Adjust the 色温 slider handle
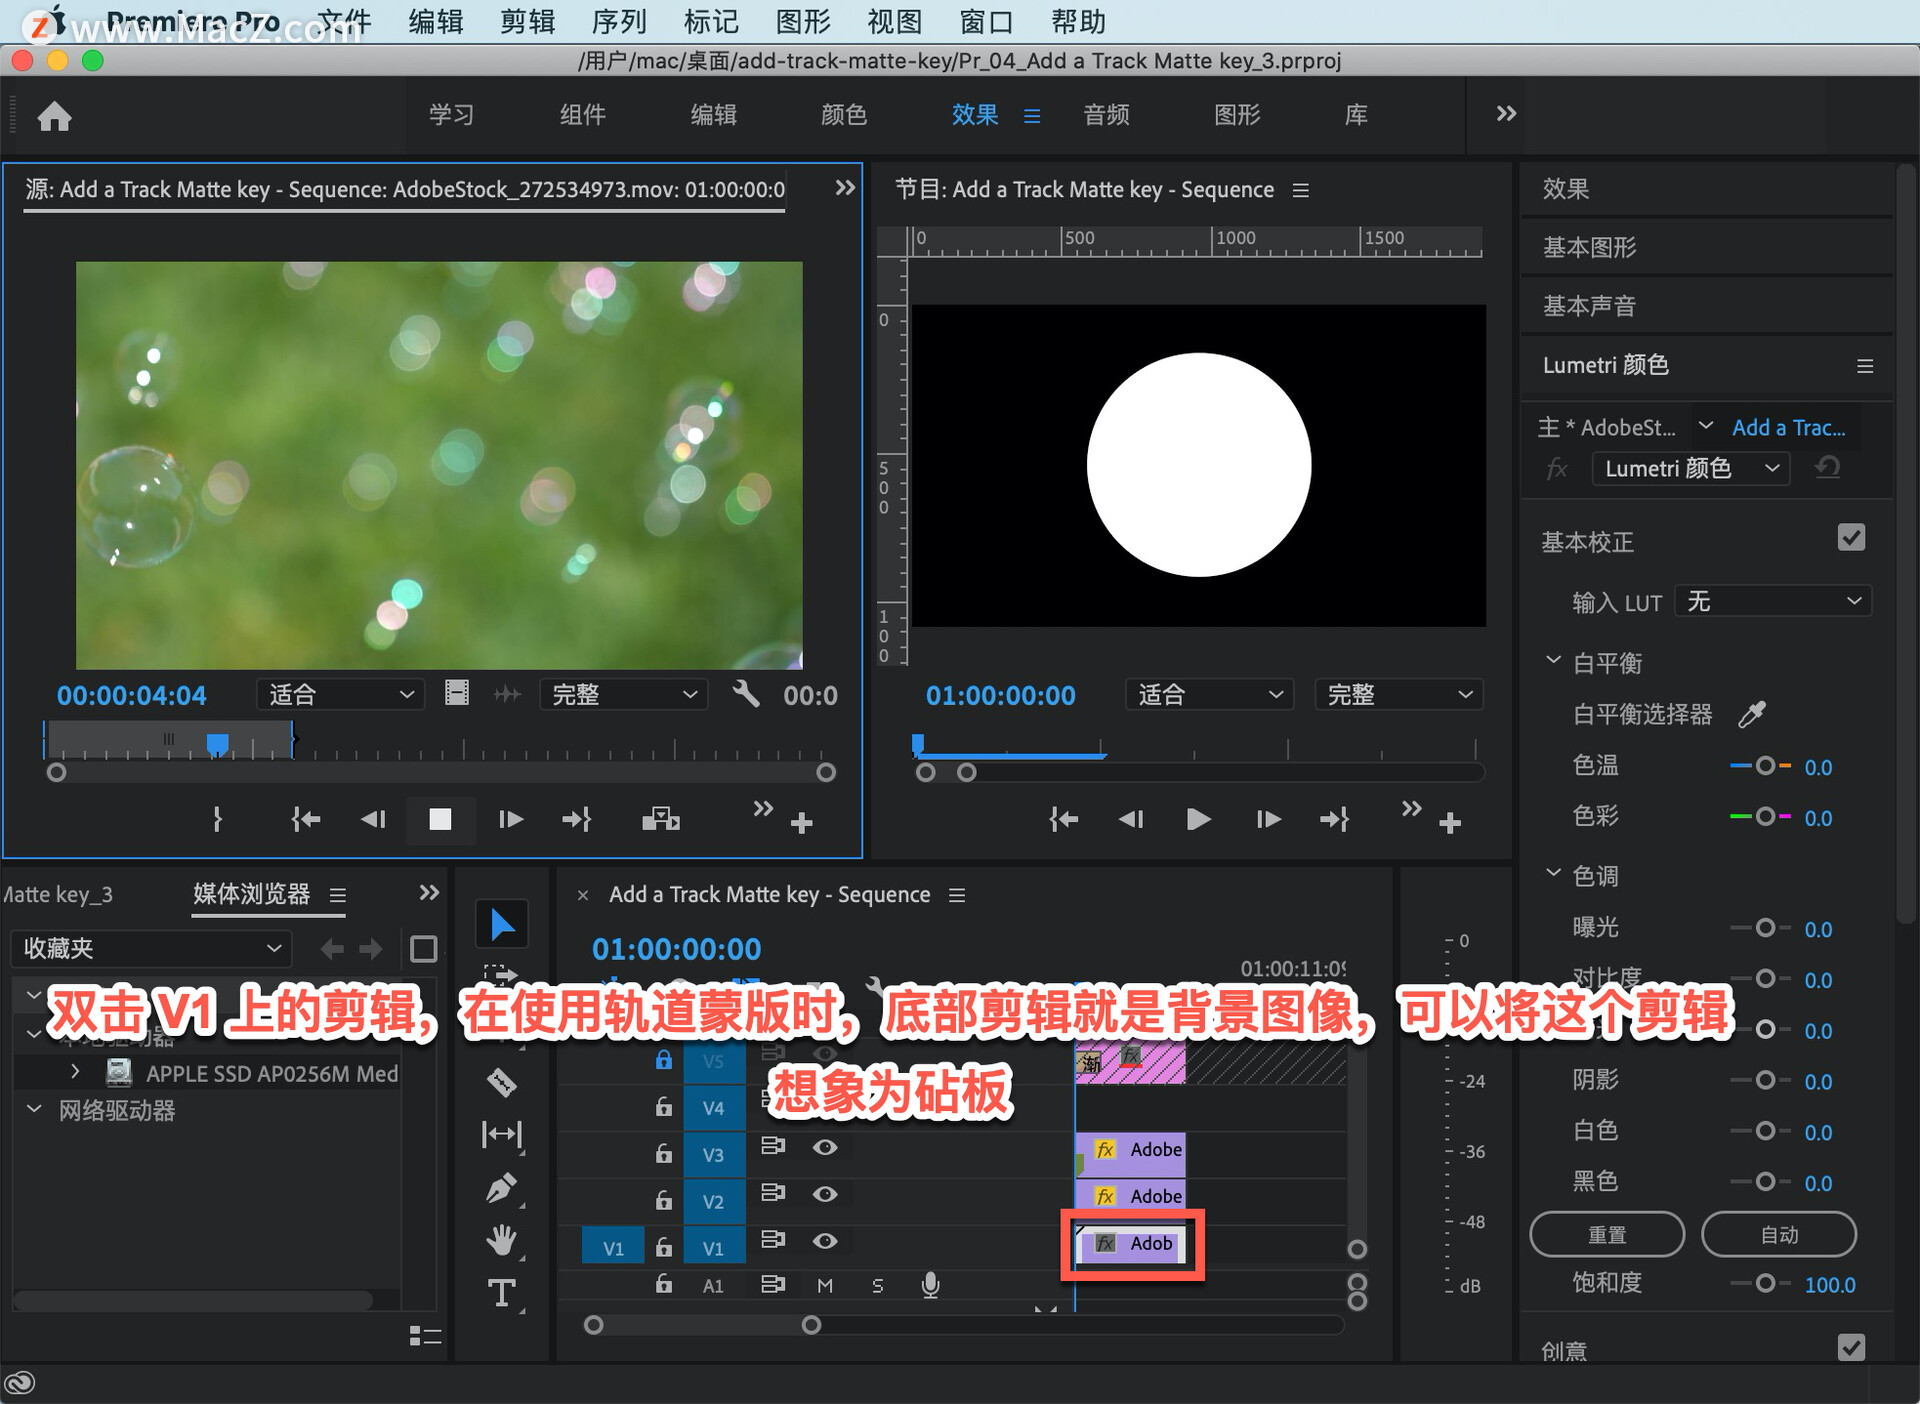 1765,766
